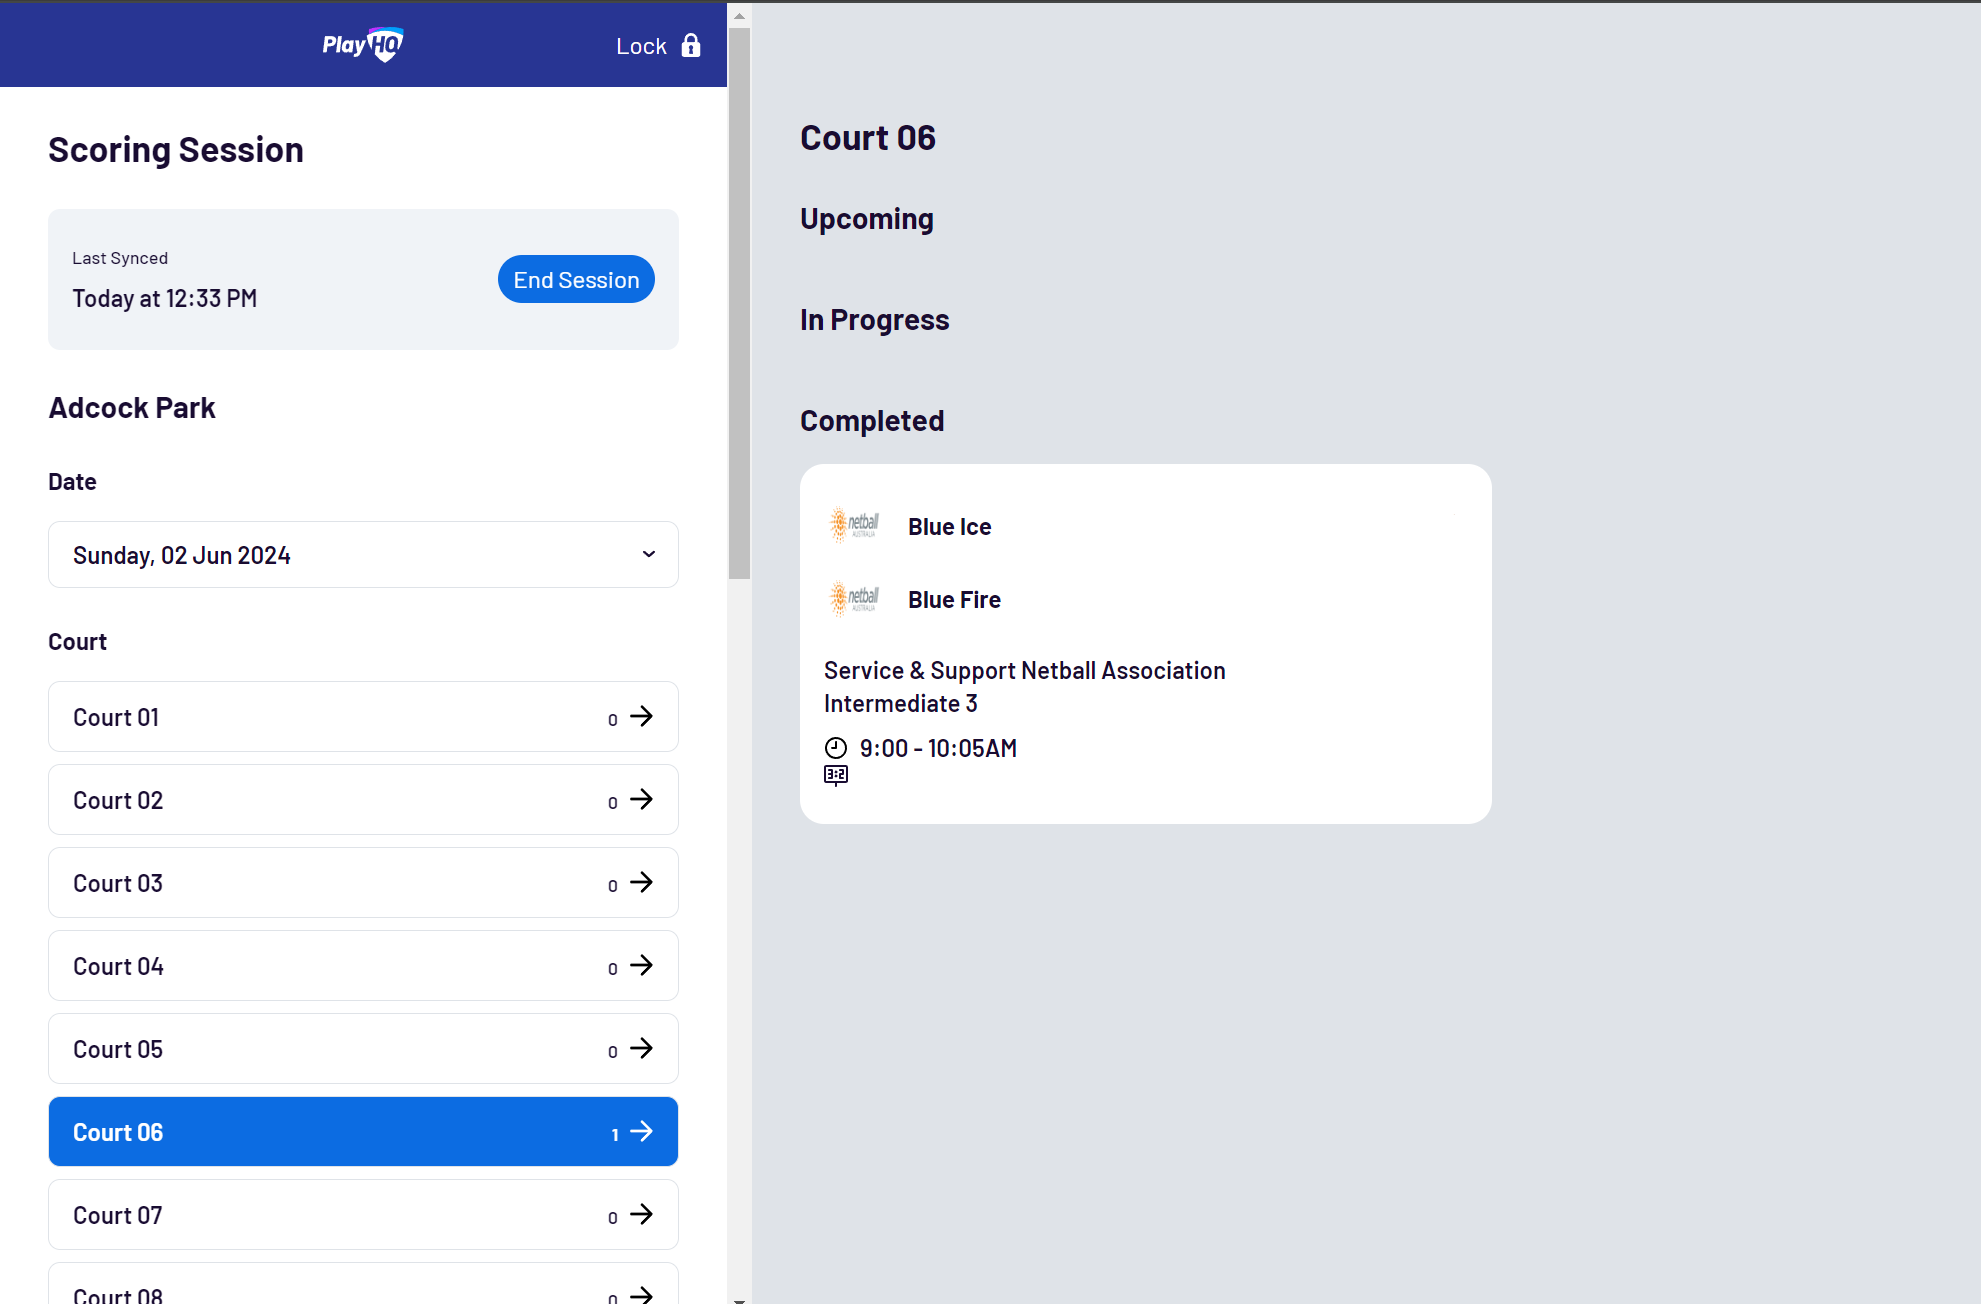The height and width of the screenshot is (1304, 1981).
Task: Click the Blue Fire netball team logo
Action: 854,598
